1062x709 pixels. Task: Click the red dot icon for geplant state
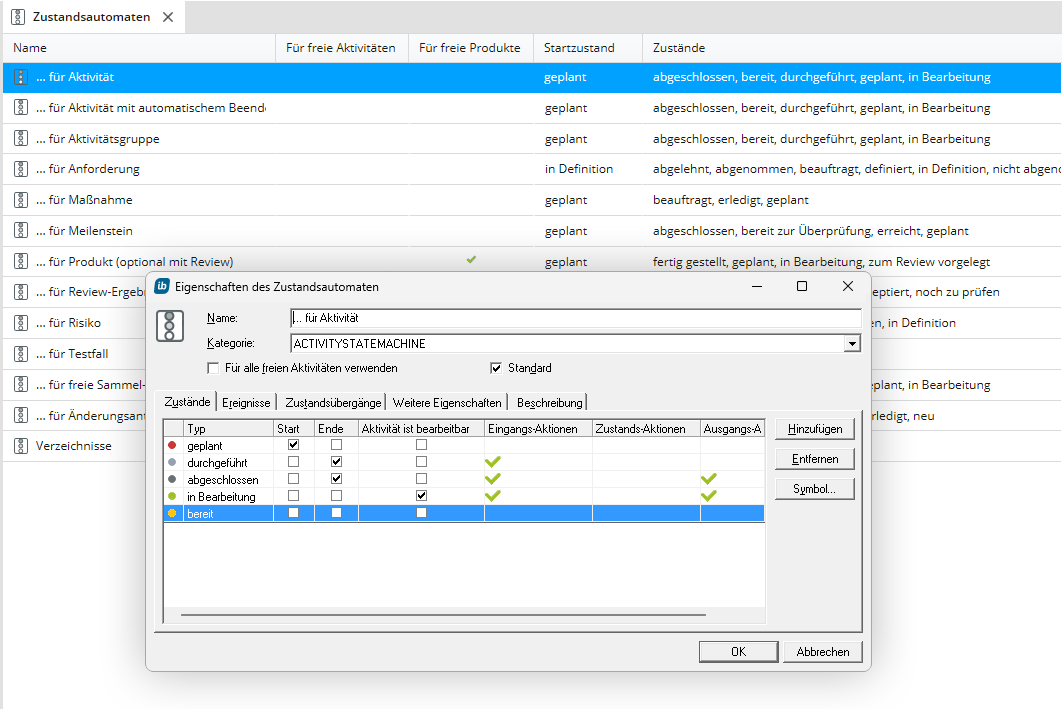(173, 445)
